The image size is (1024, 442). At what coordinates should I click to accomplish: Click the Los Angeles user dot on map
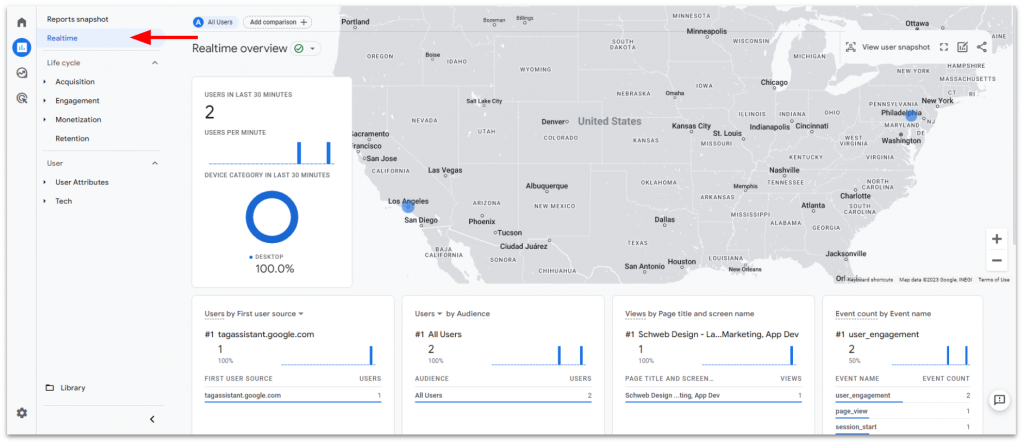pos(408,205)
